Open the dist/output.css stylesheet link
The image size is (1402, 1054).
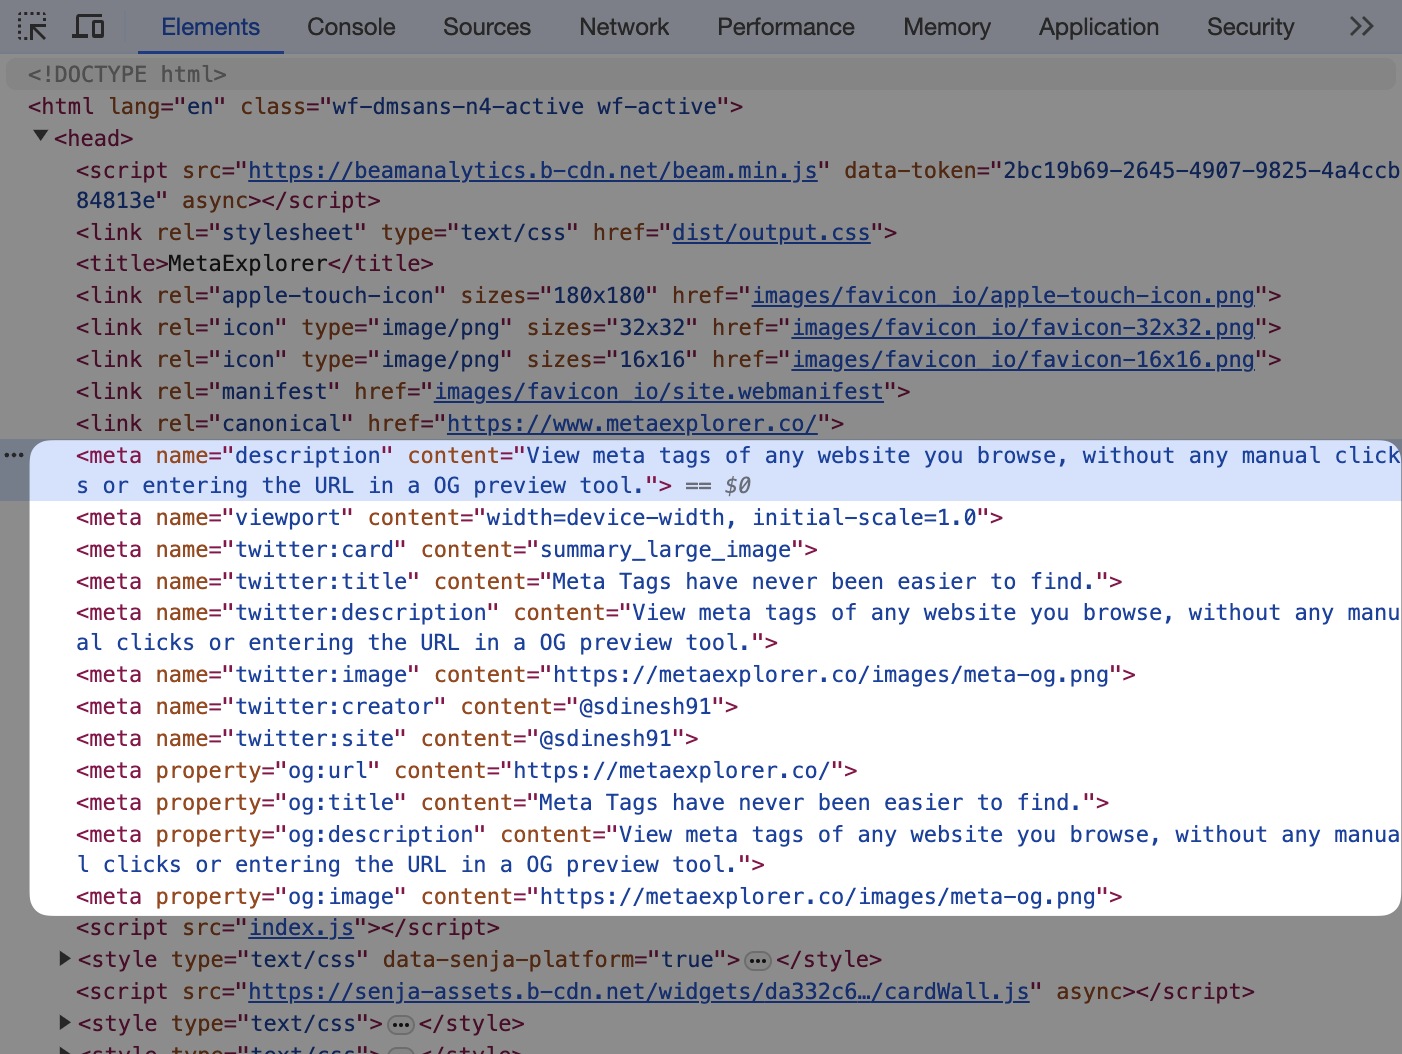click(770, 233)
